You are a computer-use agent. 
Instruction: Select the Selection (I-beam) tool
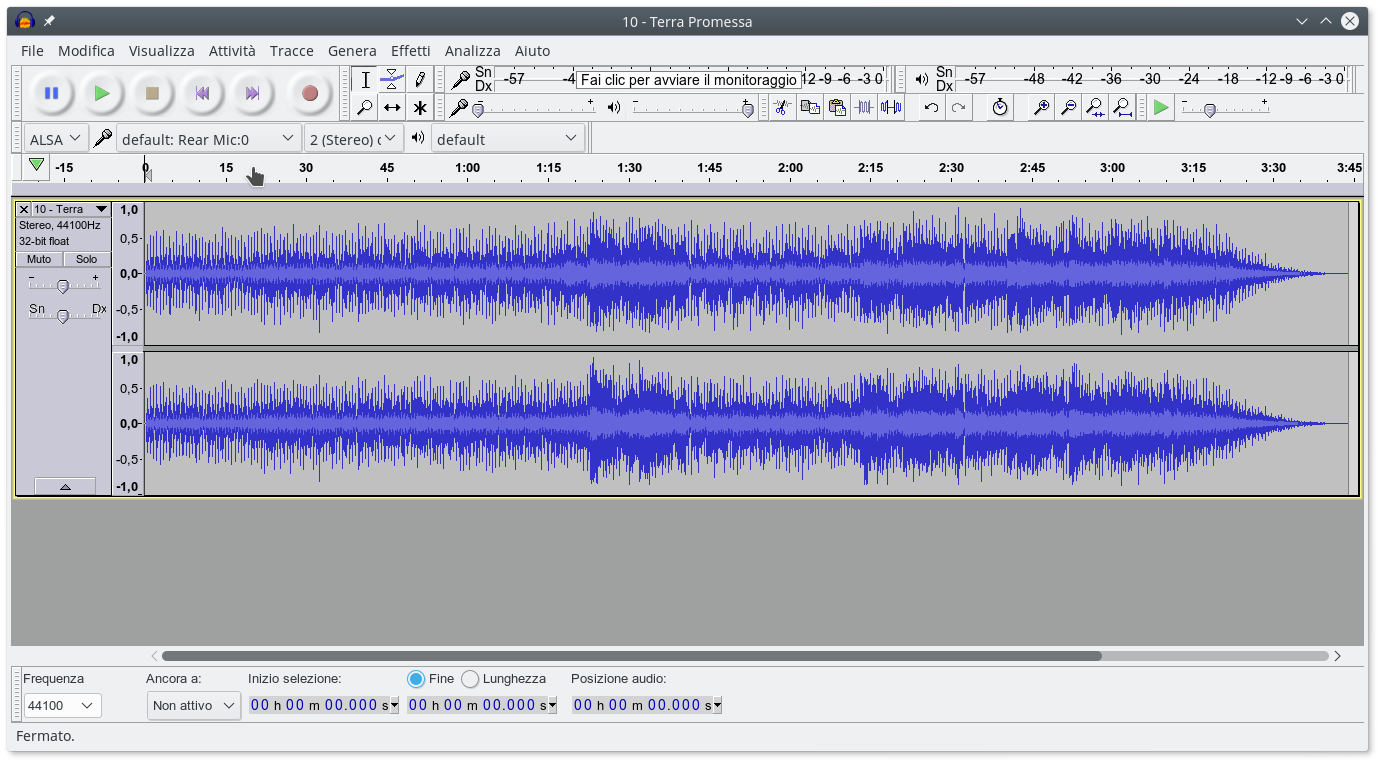click(x=366, y=80)
